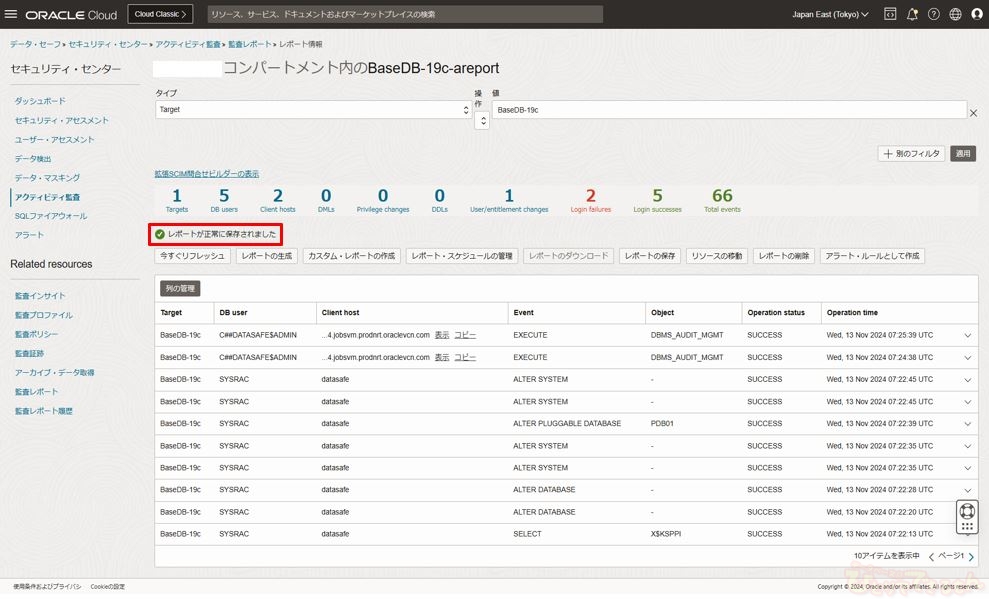The image size is (989, 599).
Task: Open the notifications bell
Action: tap(912, 15)
